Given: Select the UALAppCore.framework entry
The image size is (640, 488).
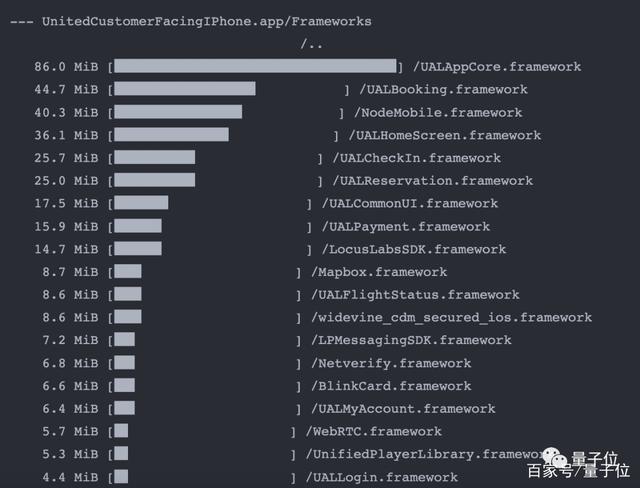Looking at the screenshot, I should pos(497,67).
